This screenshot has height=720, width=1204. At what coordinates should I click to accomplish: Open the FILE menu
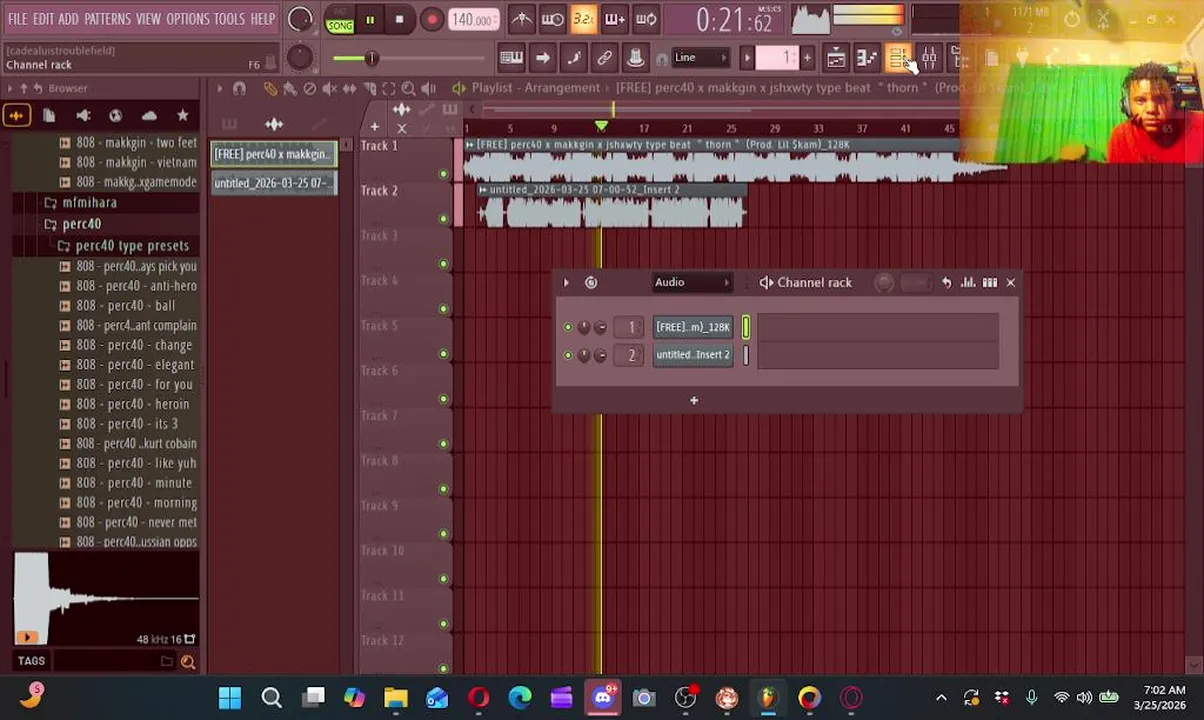pyautogui.click(x=18, y=19)
